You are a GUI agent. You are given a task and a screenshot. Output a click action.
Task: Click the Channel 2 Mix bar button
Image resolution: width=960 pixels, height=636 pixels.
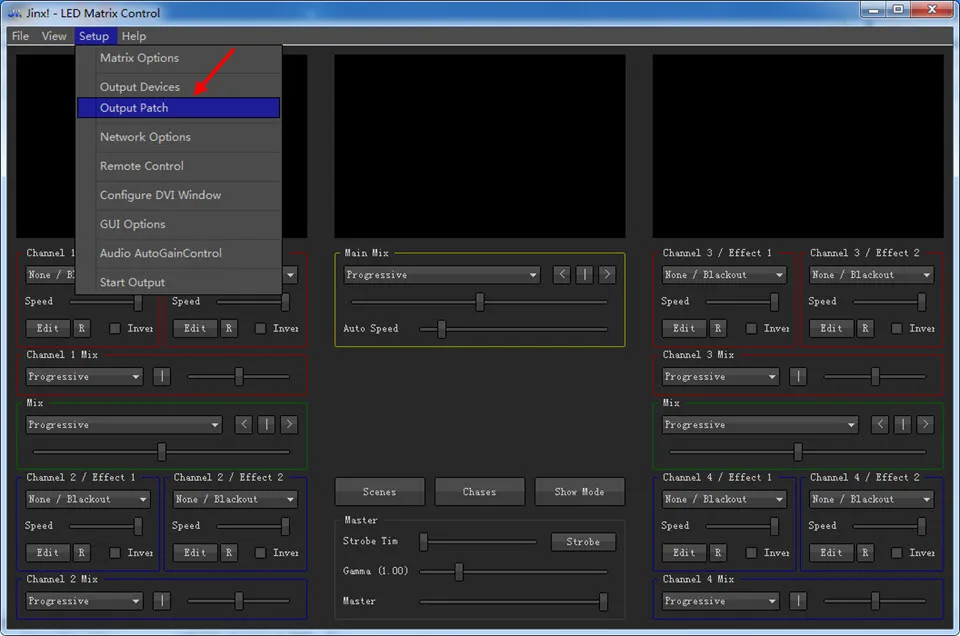pyautogui.click(x=162, y=600)
